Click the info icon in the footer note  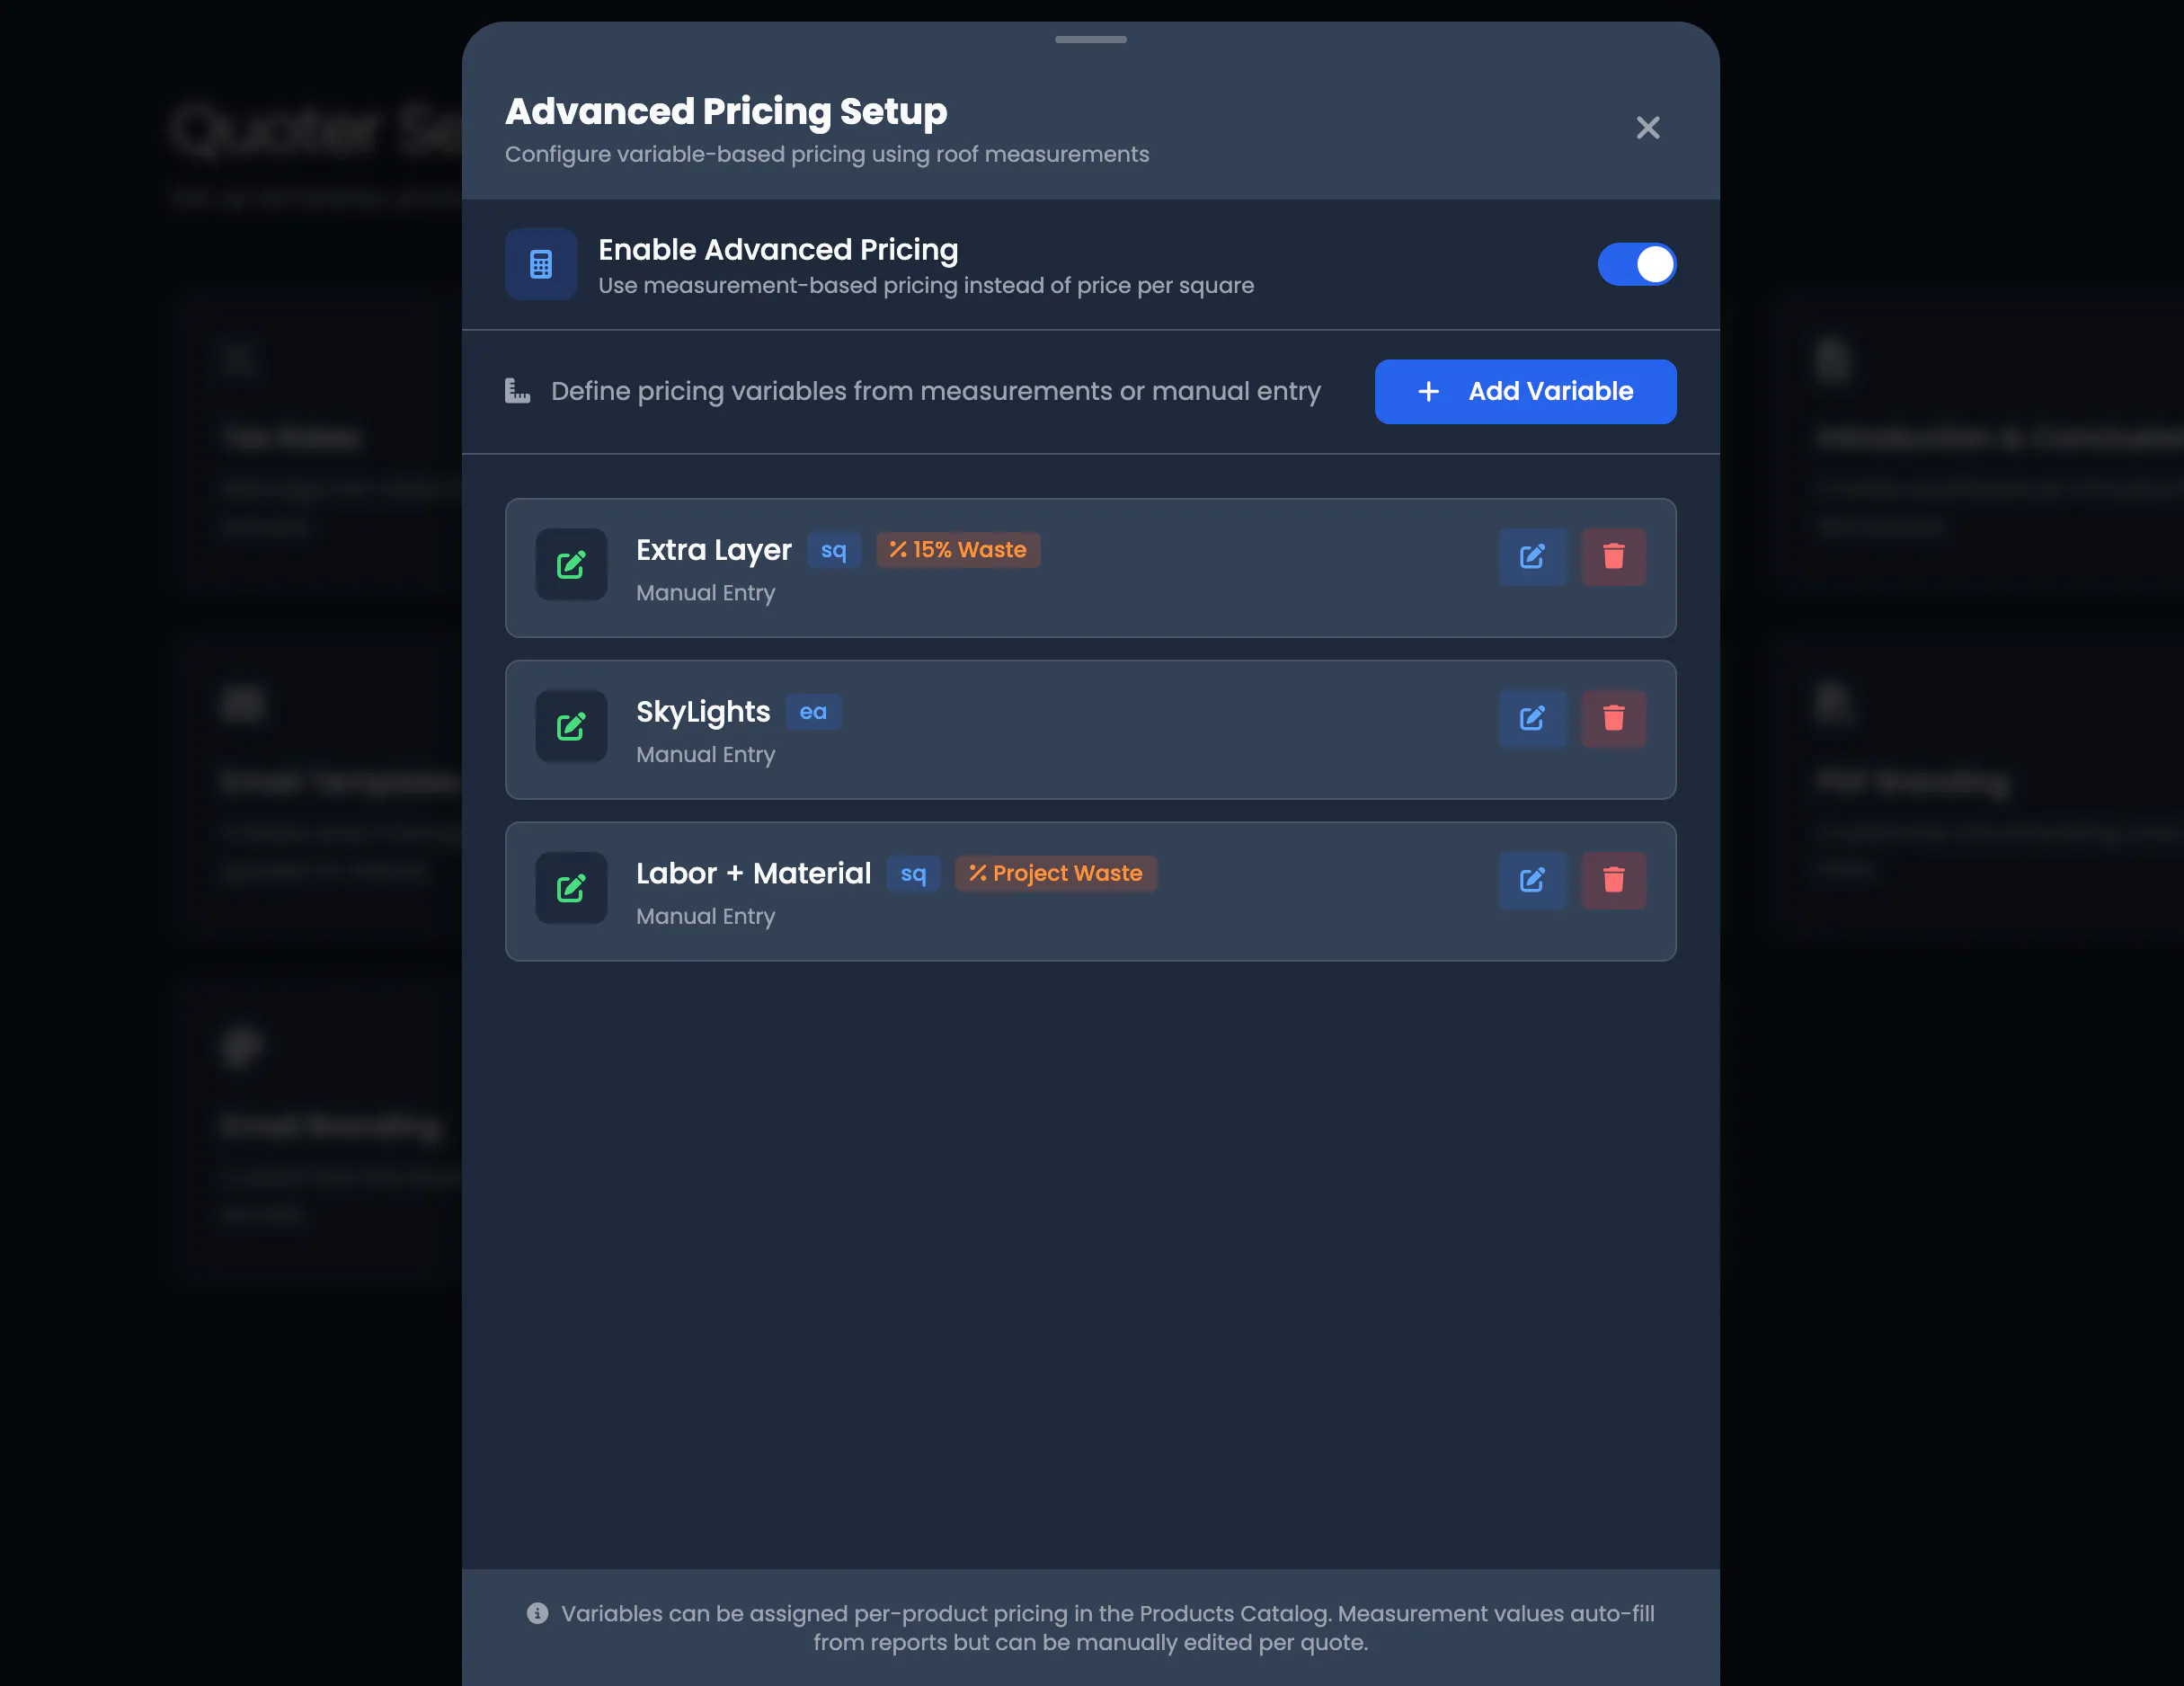click(537, 1613)
